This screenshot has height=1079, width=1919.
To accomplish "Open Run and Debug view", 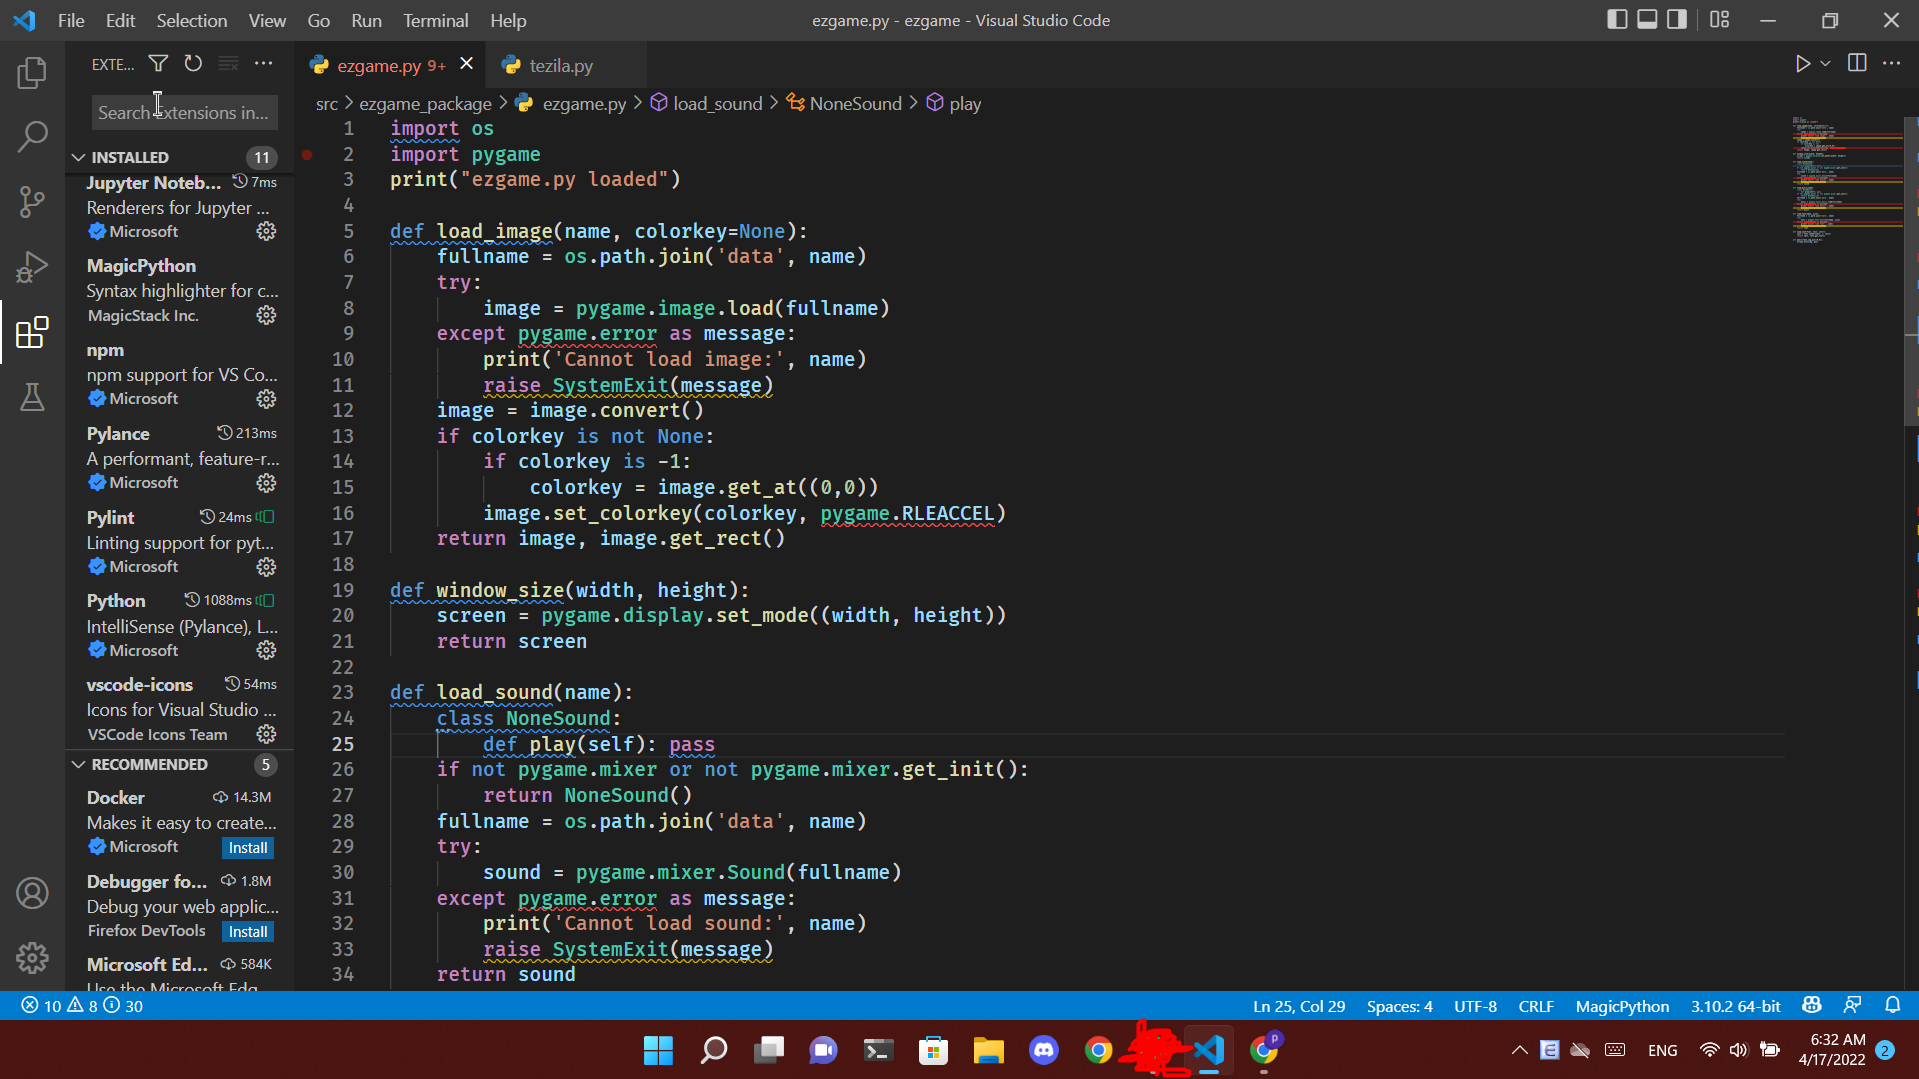I will [x=32, y=267].
